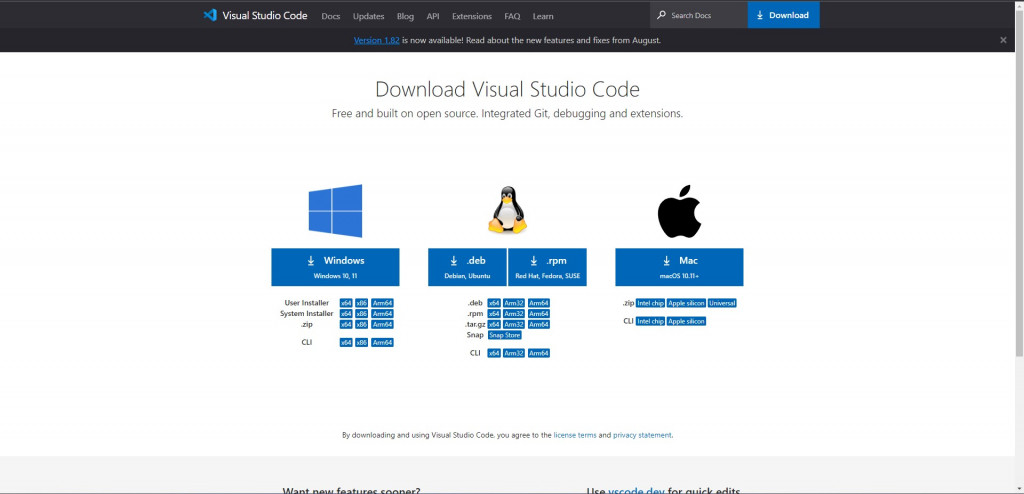Select Apple silicon for Mac CLI
1024x494 pixels.
pos(686,321)
